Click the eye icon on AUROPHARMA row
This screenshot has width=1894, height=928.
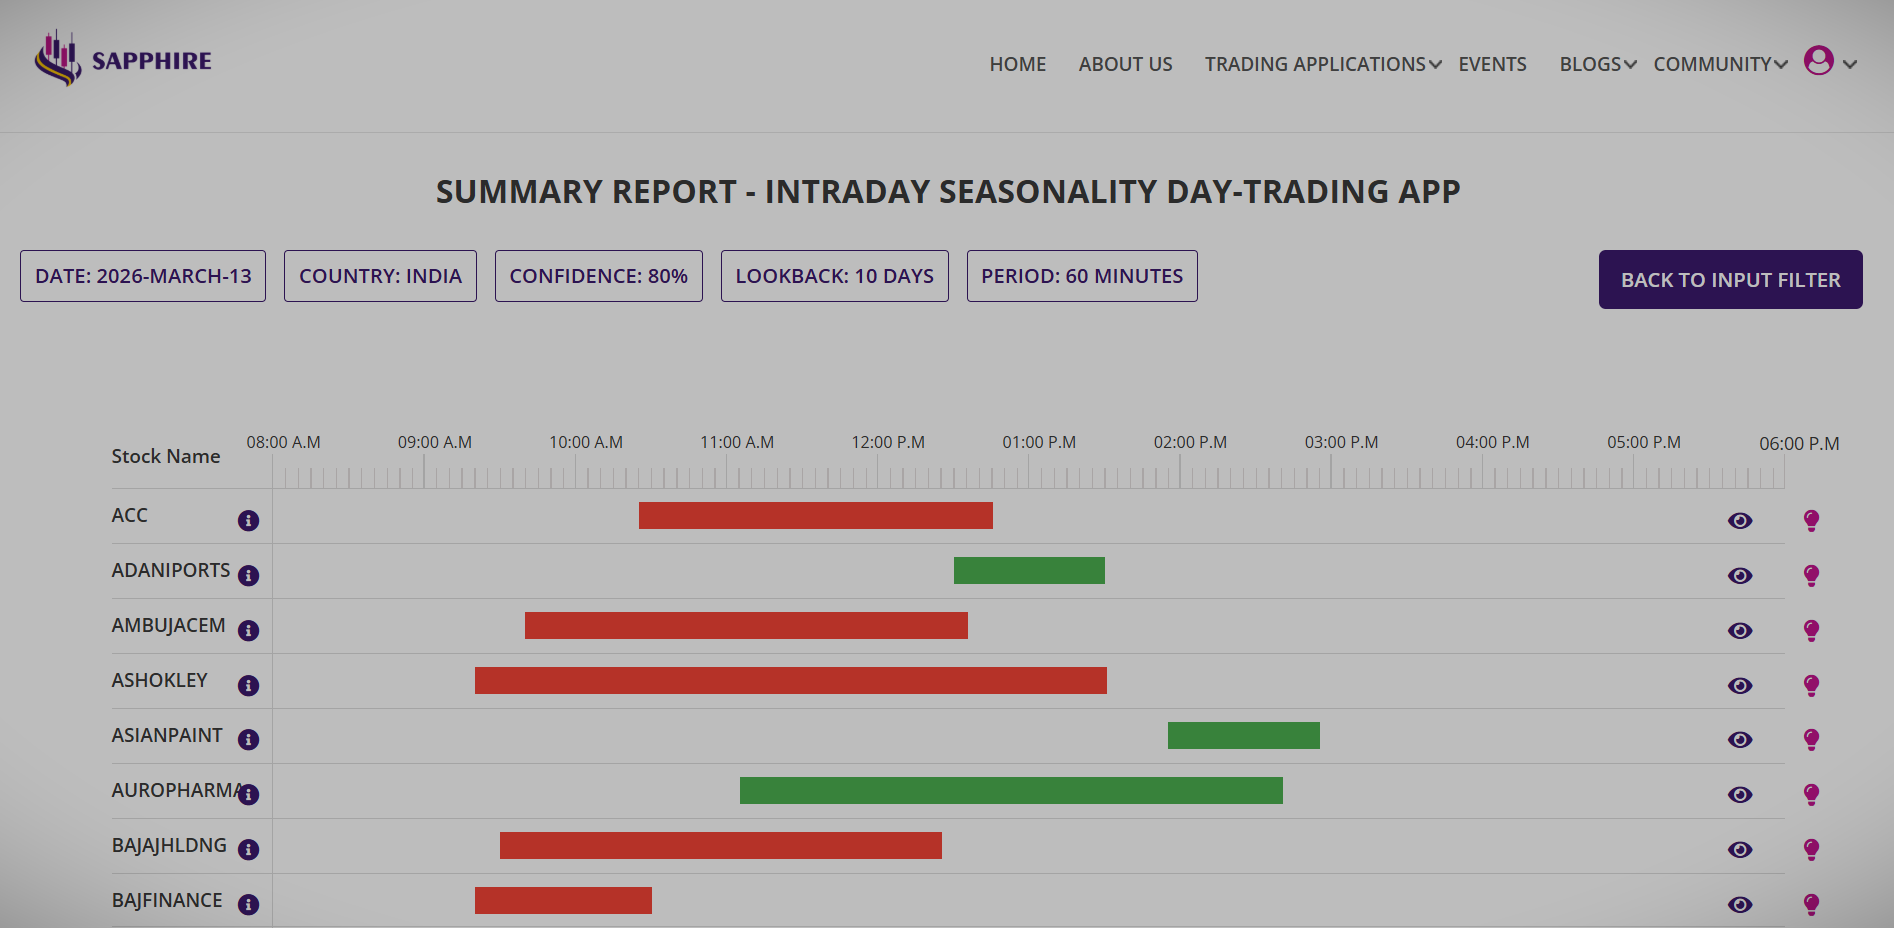click(1740, 795)
